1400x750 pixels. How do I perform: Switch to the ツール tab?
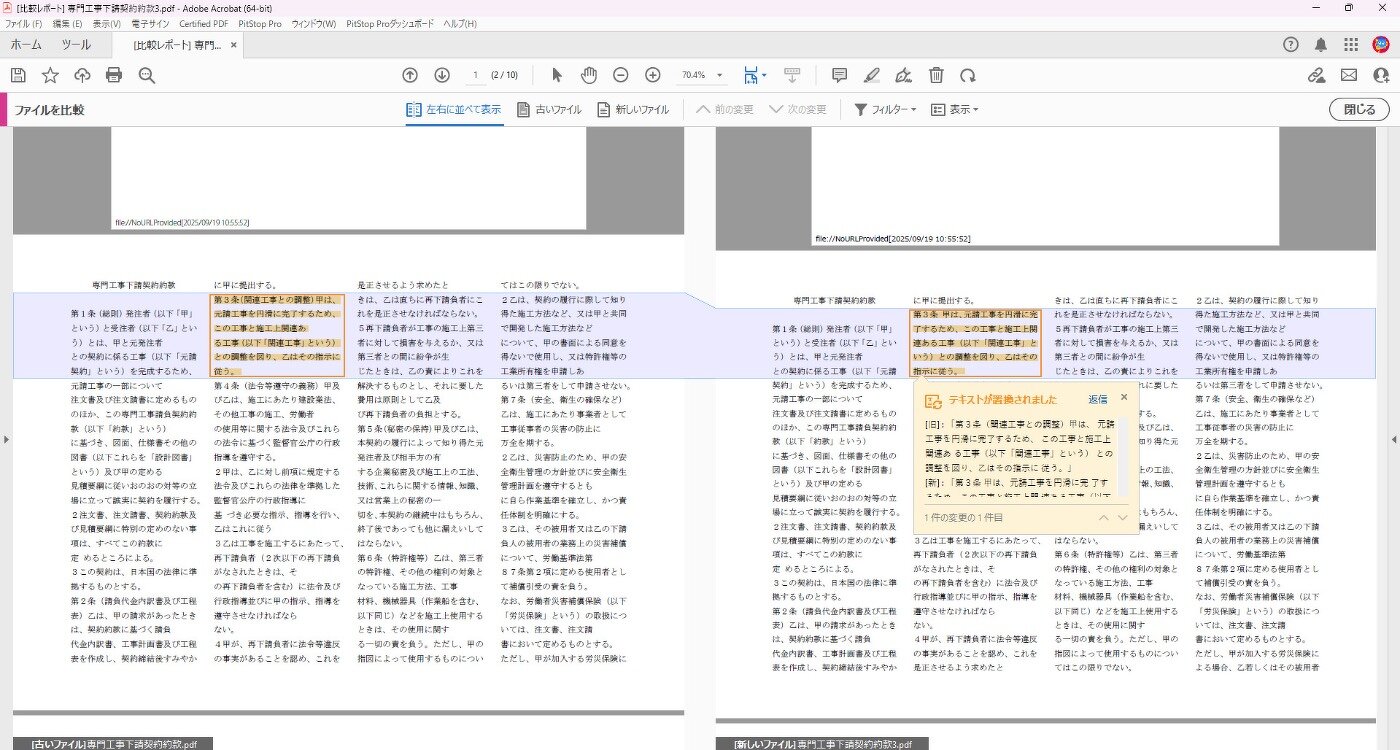click(x=76, y=45)
